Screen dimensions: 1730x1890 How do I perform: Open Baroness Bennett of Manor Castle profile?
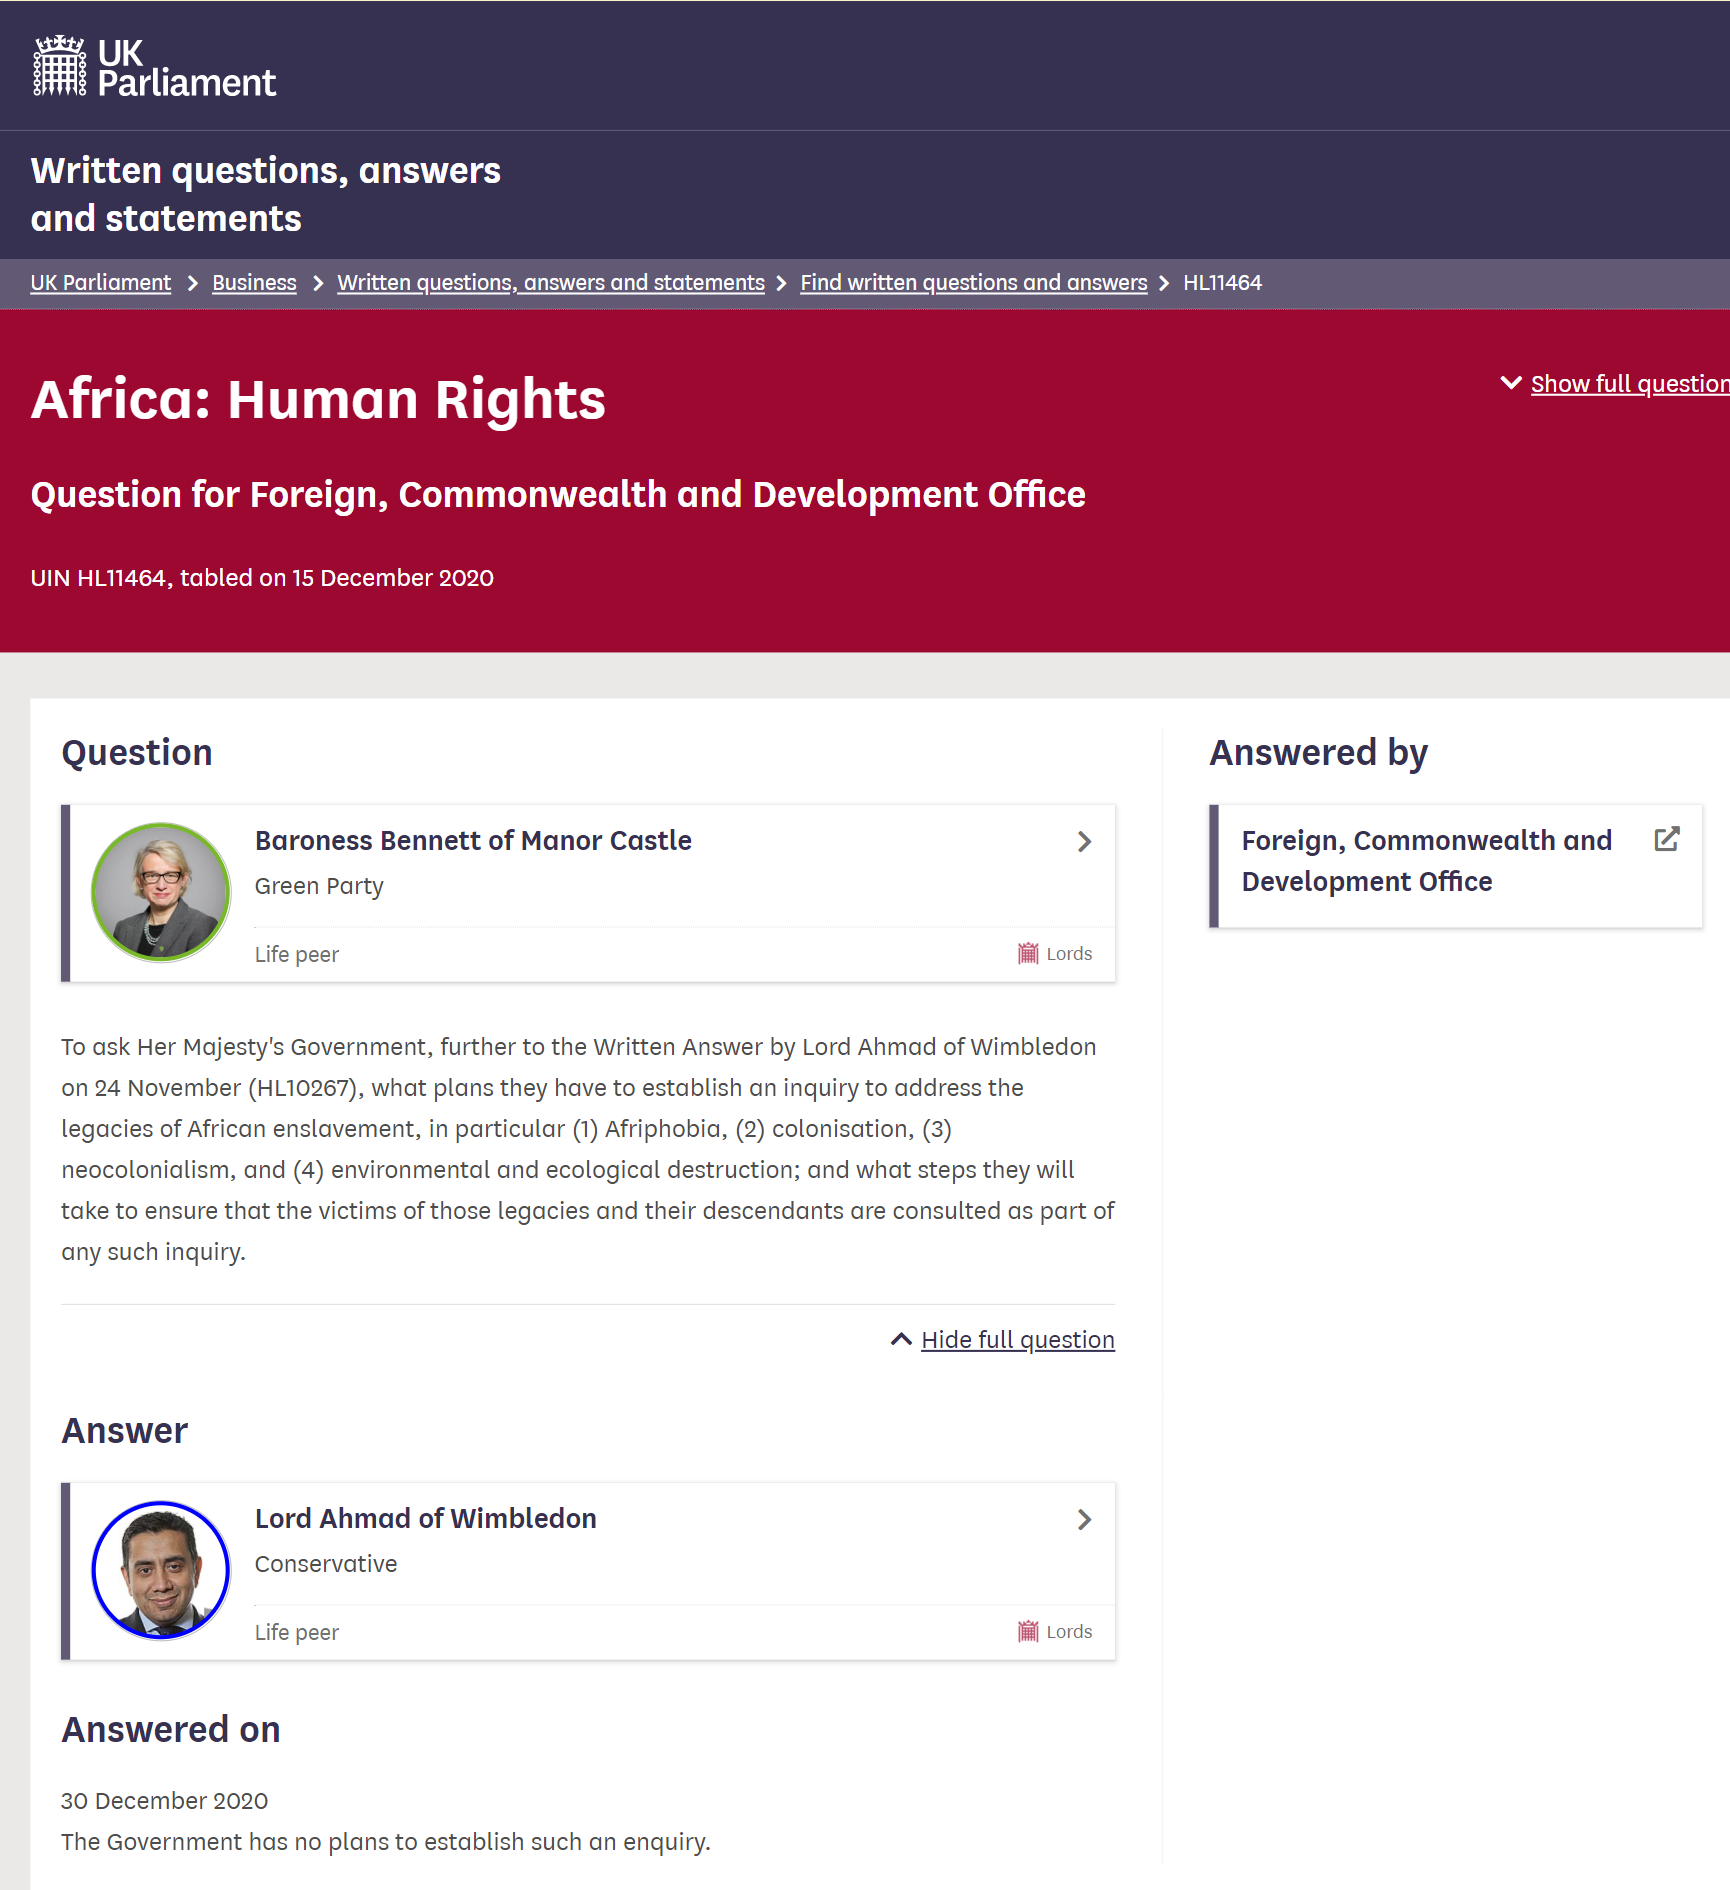pos(473,841)
